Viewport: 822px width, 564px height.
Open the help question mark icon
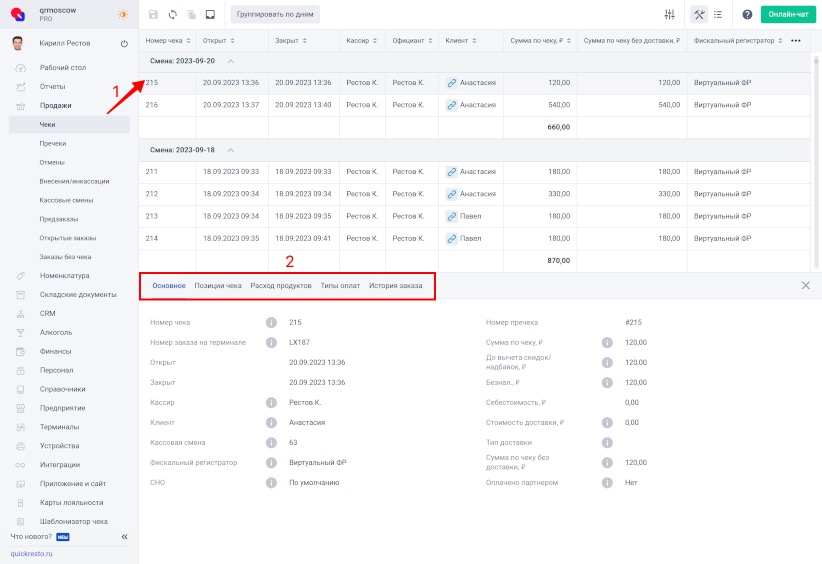pos(747,15)
